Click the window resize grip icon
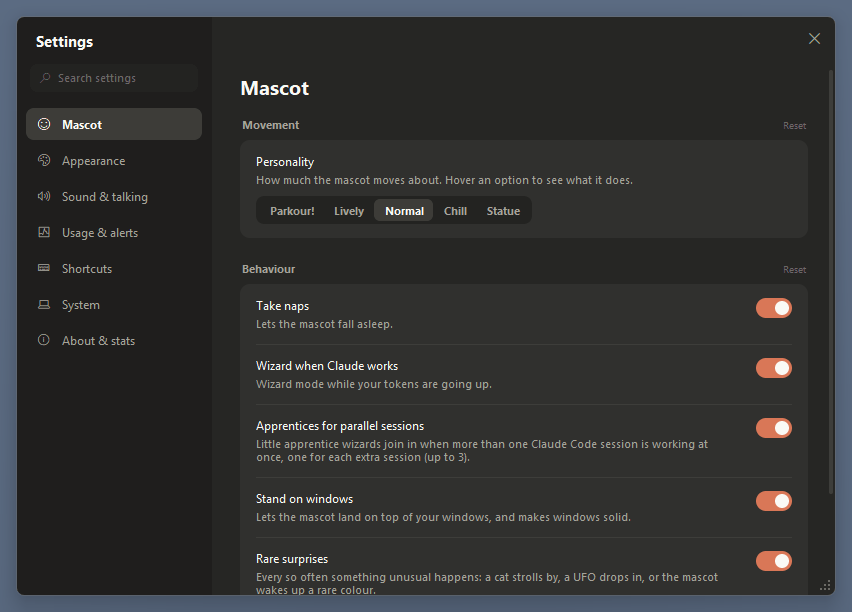 coord(825,585)
